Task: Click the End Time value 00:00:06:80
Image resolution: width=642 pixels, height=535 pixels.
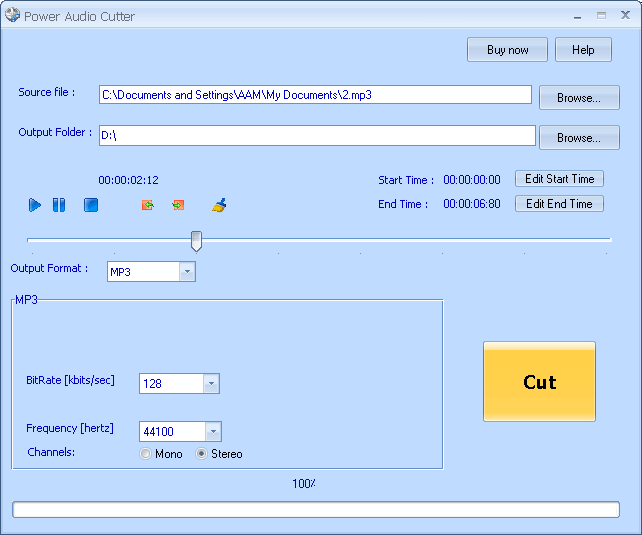Action: tap(472, 204)
